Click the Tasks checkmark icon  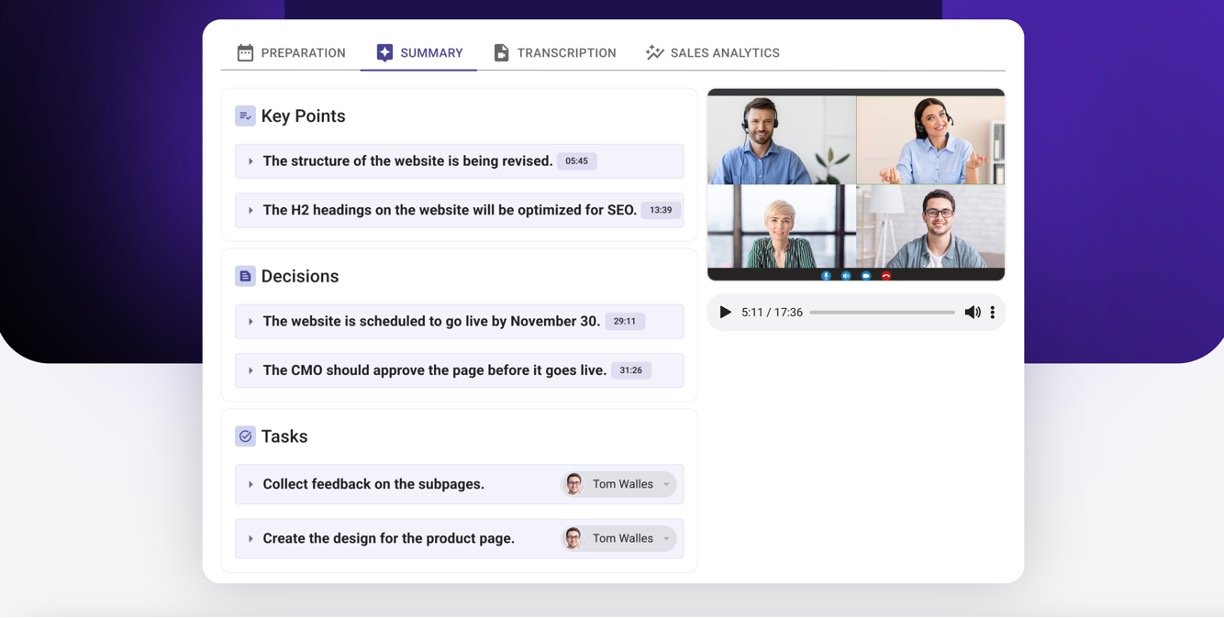[245, 436]
